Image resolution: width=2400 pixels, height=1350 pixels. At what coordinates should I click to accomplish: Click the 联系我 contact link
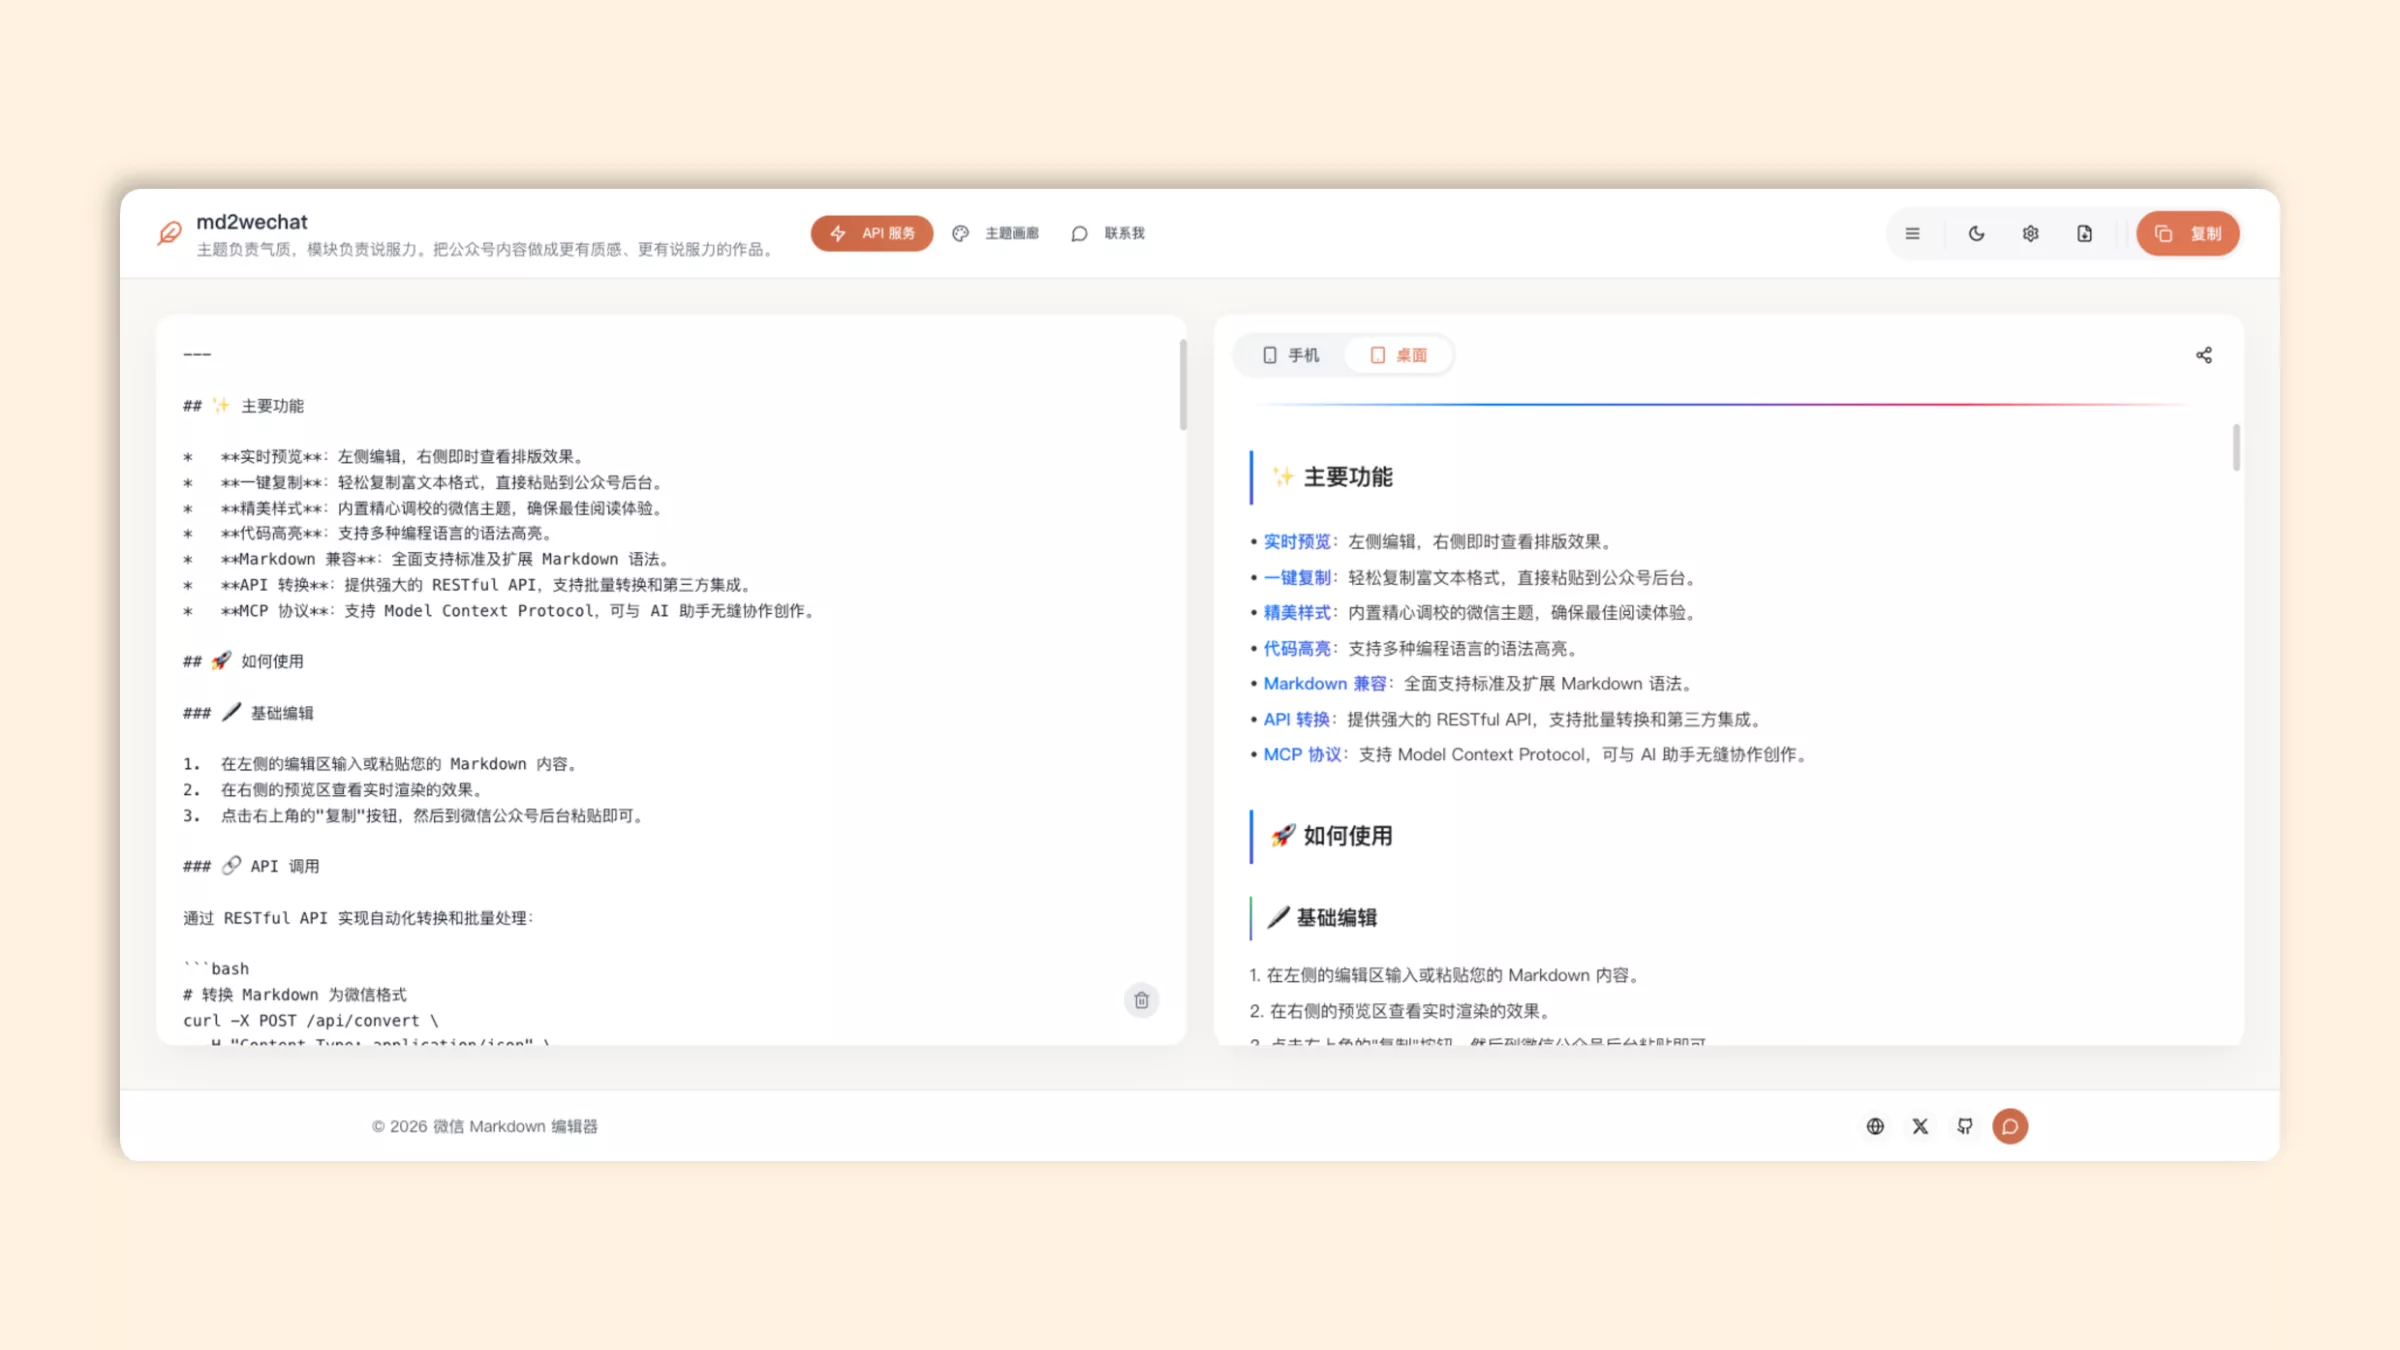coord(1108,233)
